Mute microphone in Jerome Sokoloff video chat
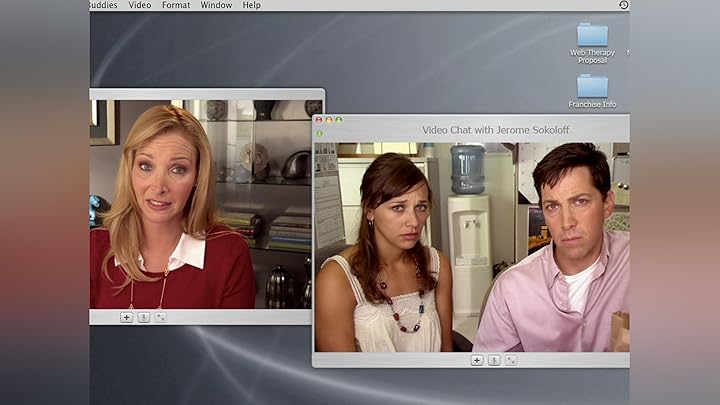This screenshot has height=405, width=720. [494, 360]
